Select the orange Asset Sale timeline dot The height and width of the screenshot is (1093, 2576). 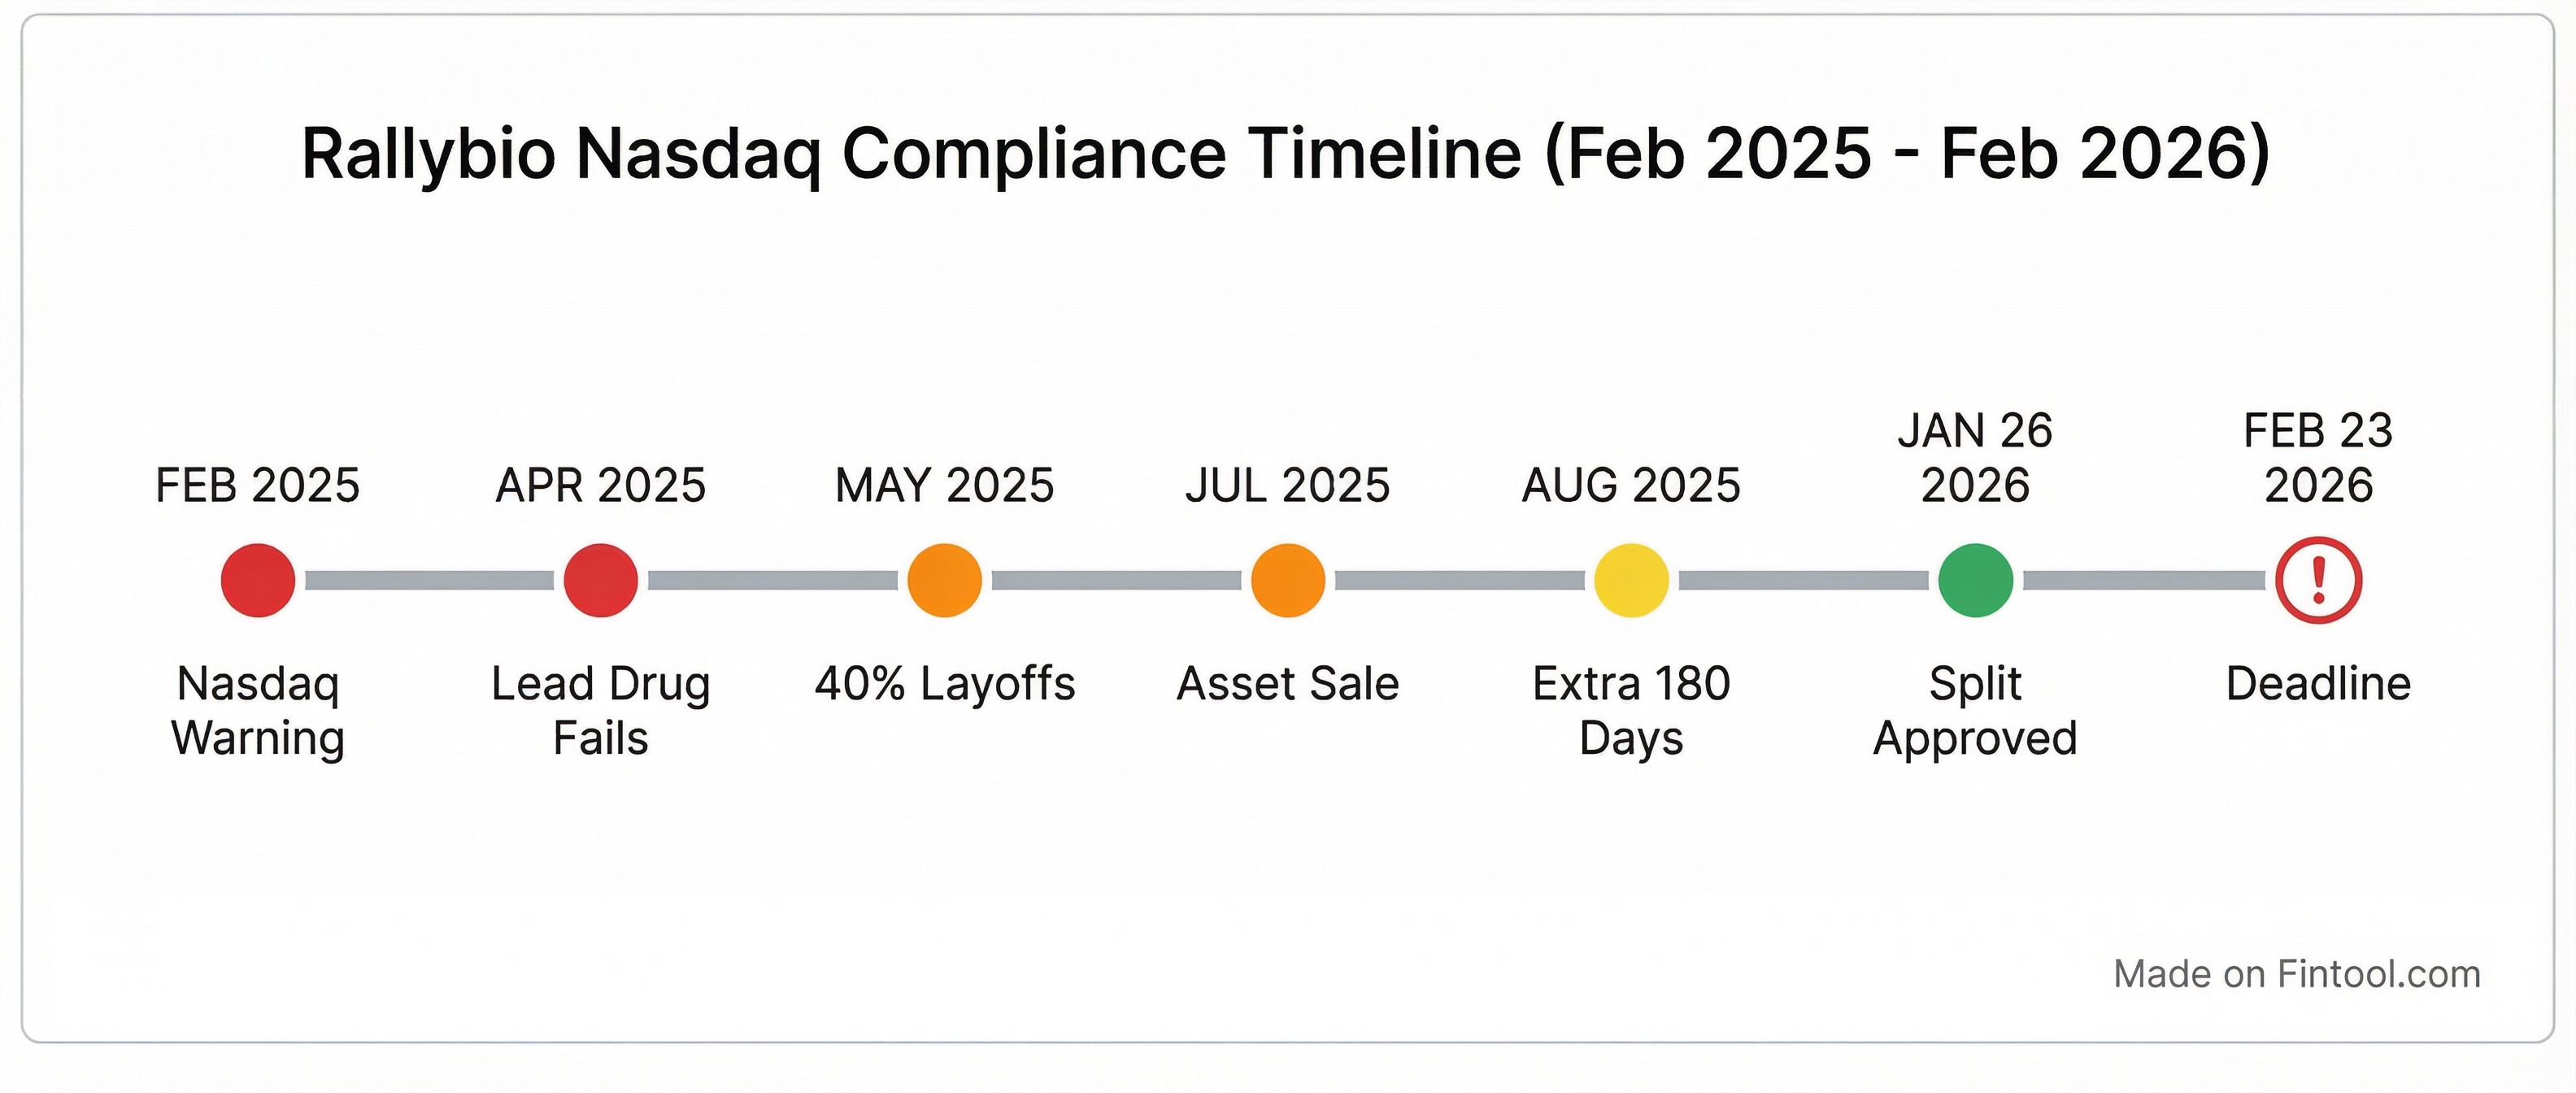(x=1288, y=581)
